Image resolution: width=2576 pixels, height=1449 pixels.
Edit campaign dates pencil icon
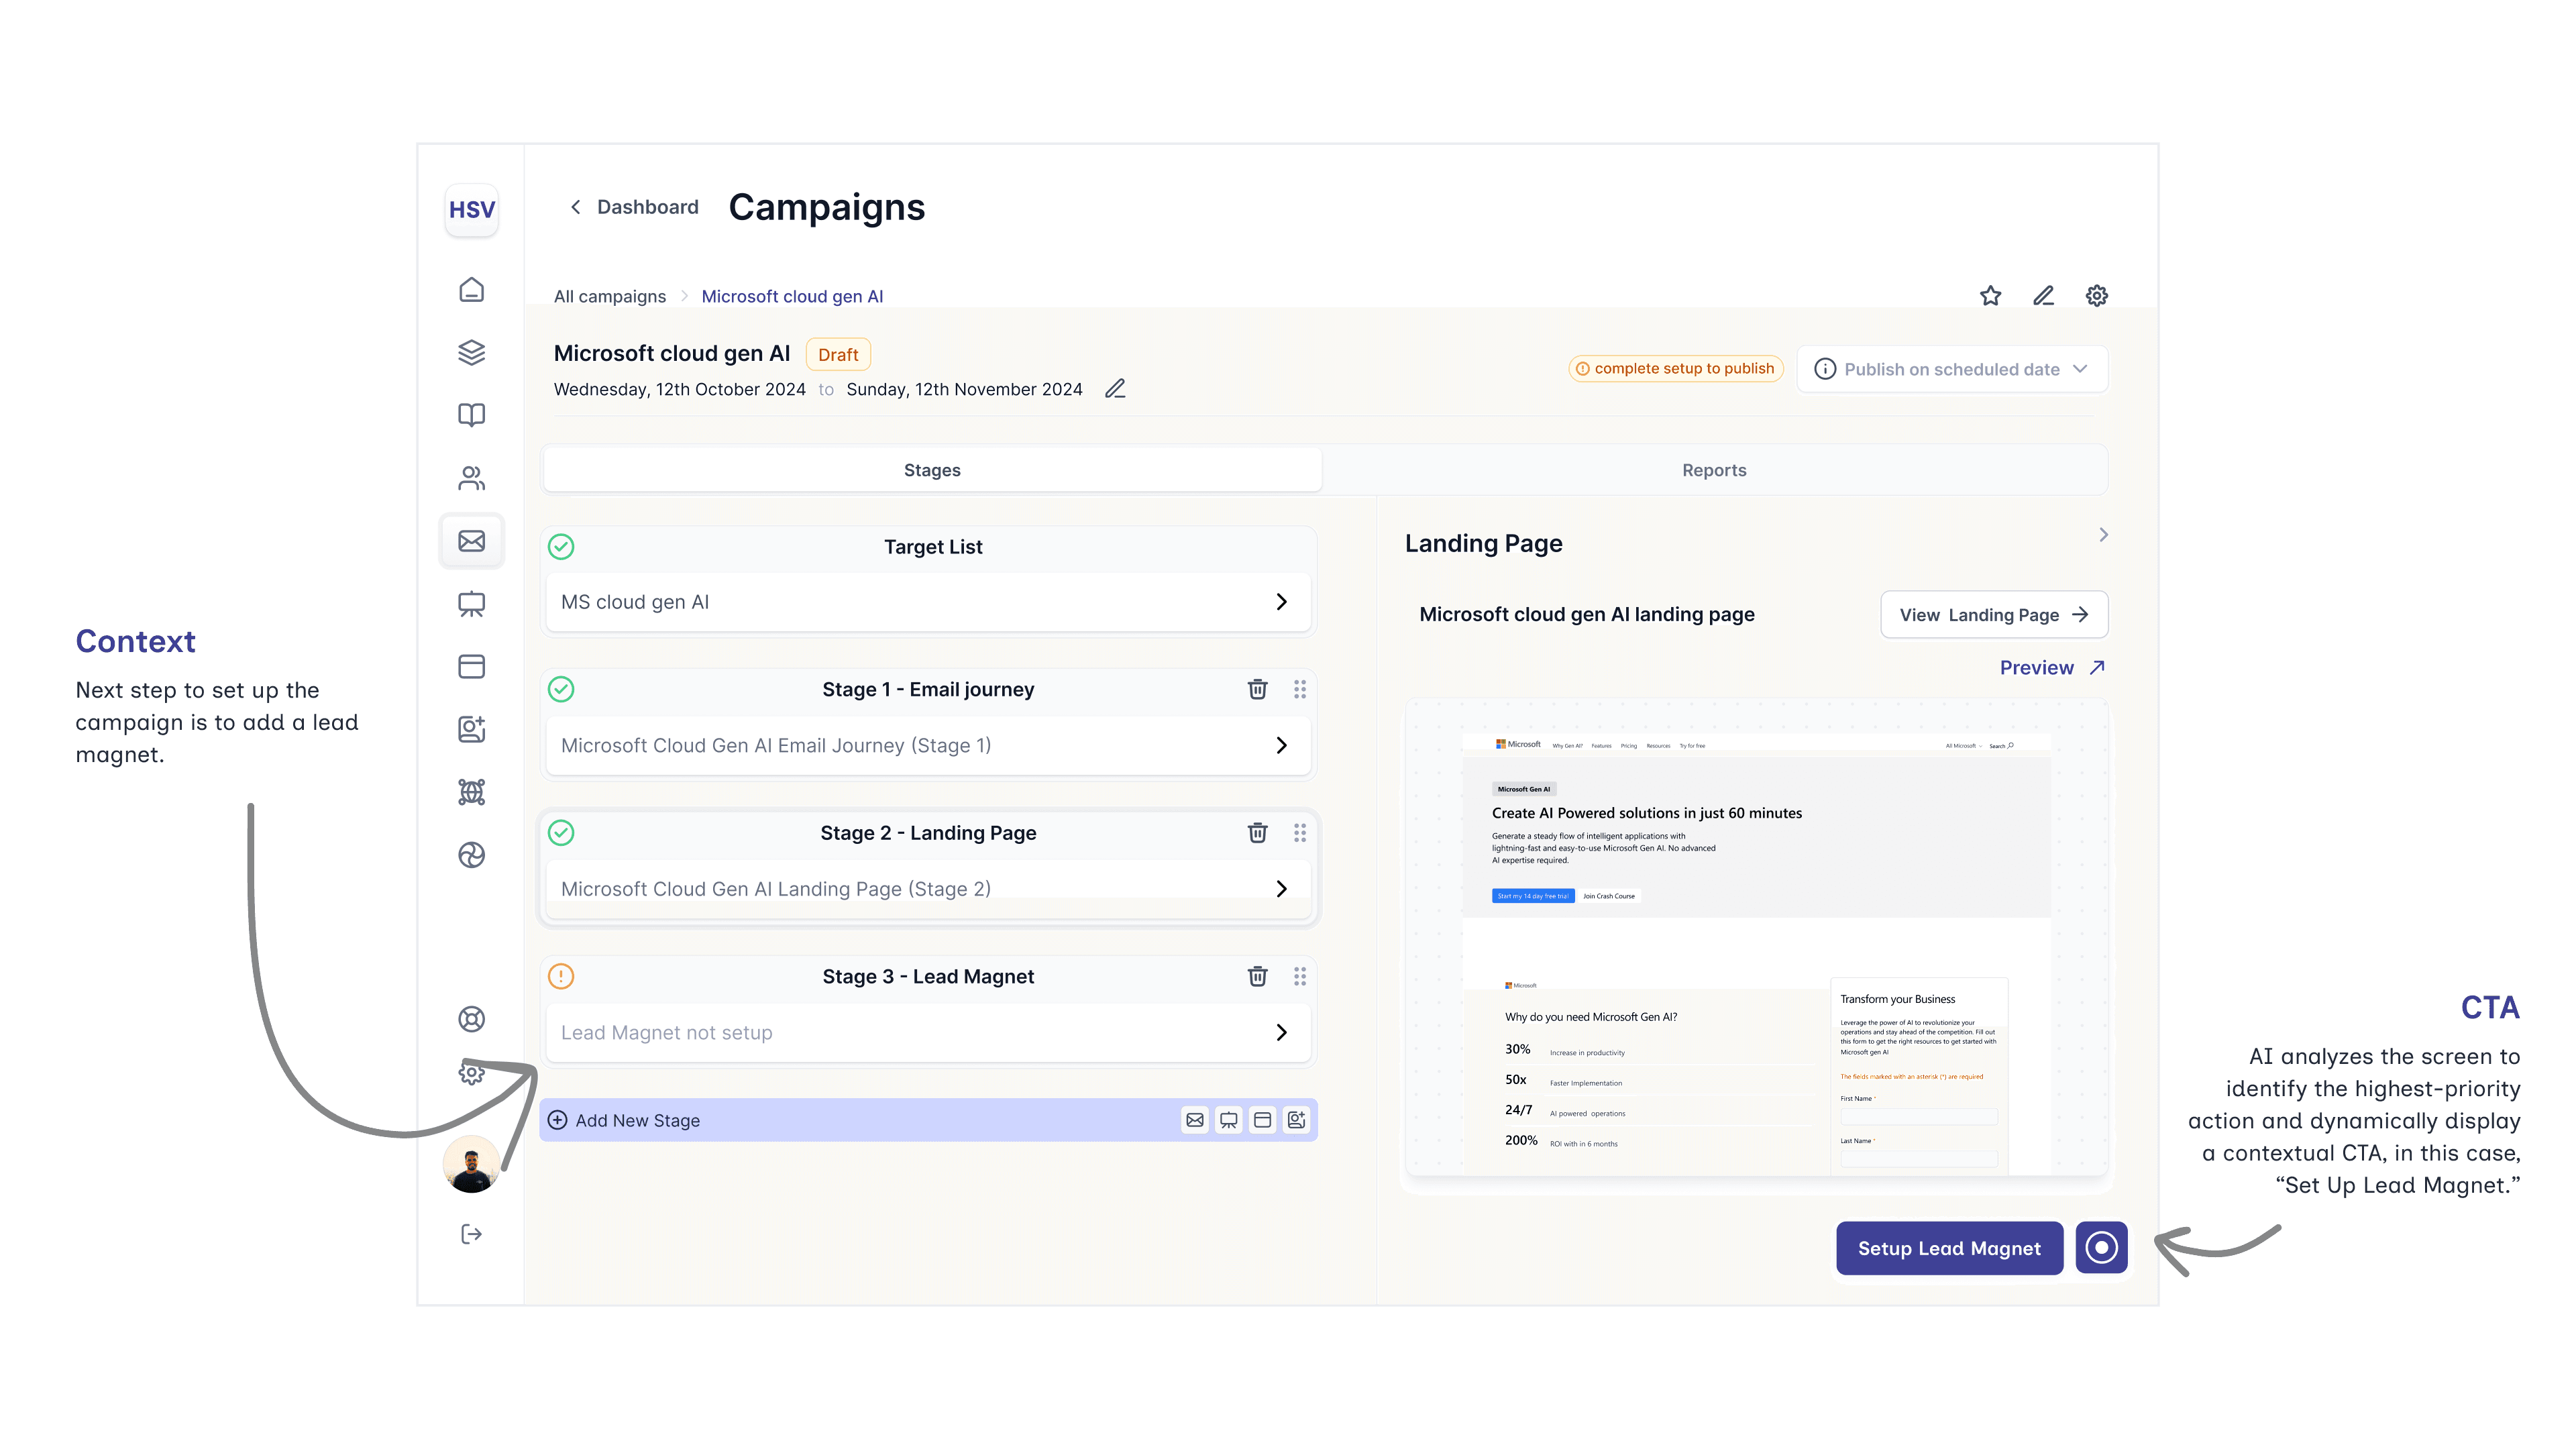[x=1115, y=389]
